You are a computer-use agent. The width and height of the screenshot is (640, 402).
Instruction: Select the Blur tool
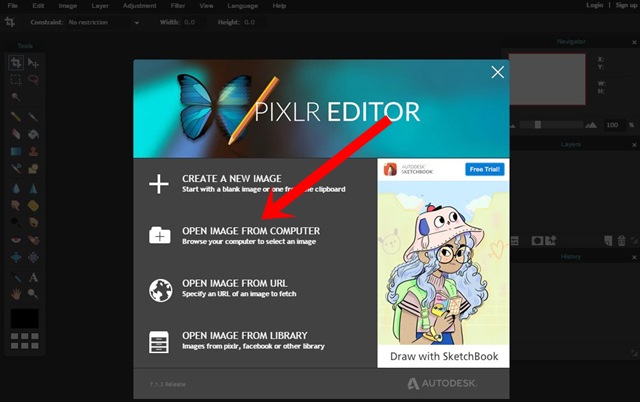pyautogui.click(x=16, y=189)
